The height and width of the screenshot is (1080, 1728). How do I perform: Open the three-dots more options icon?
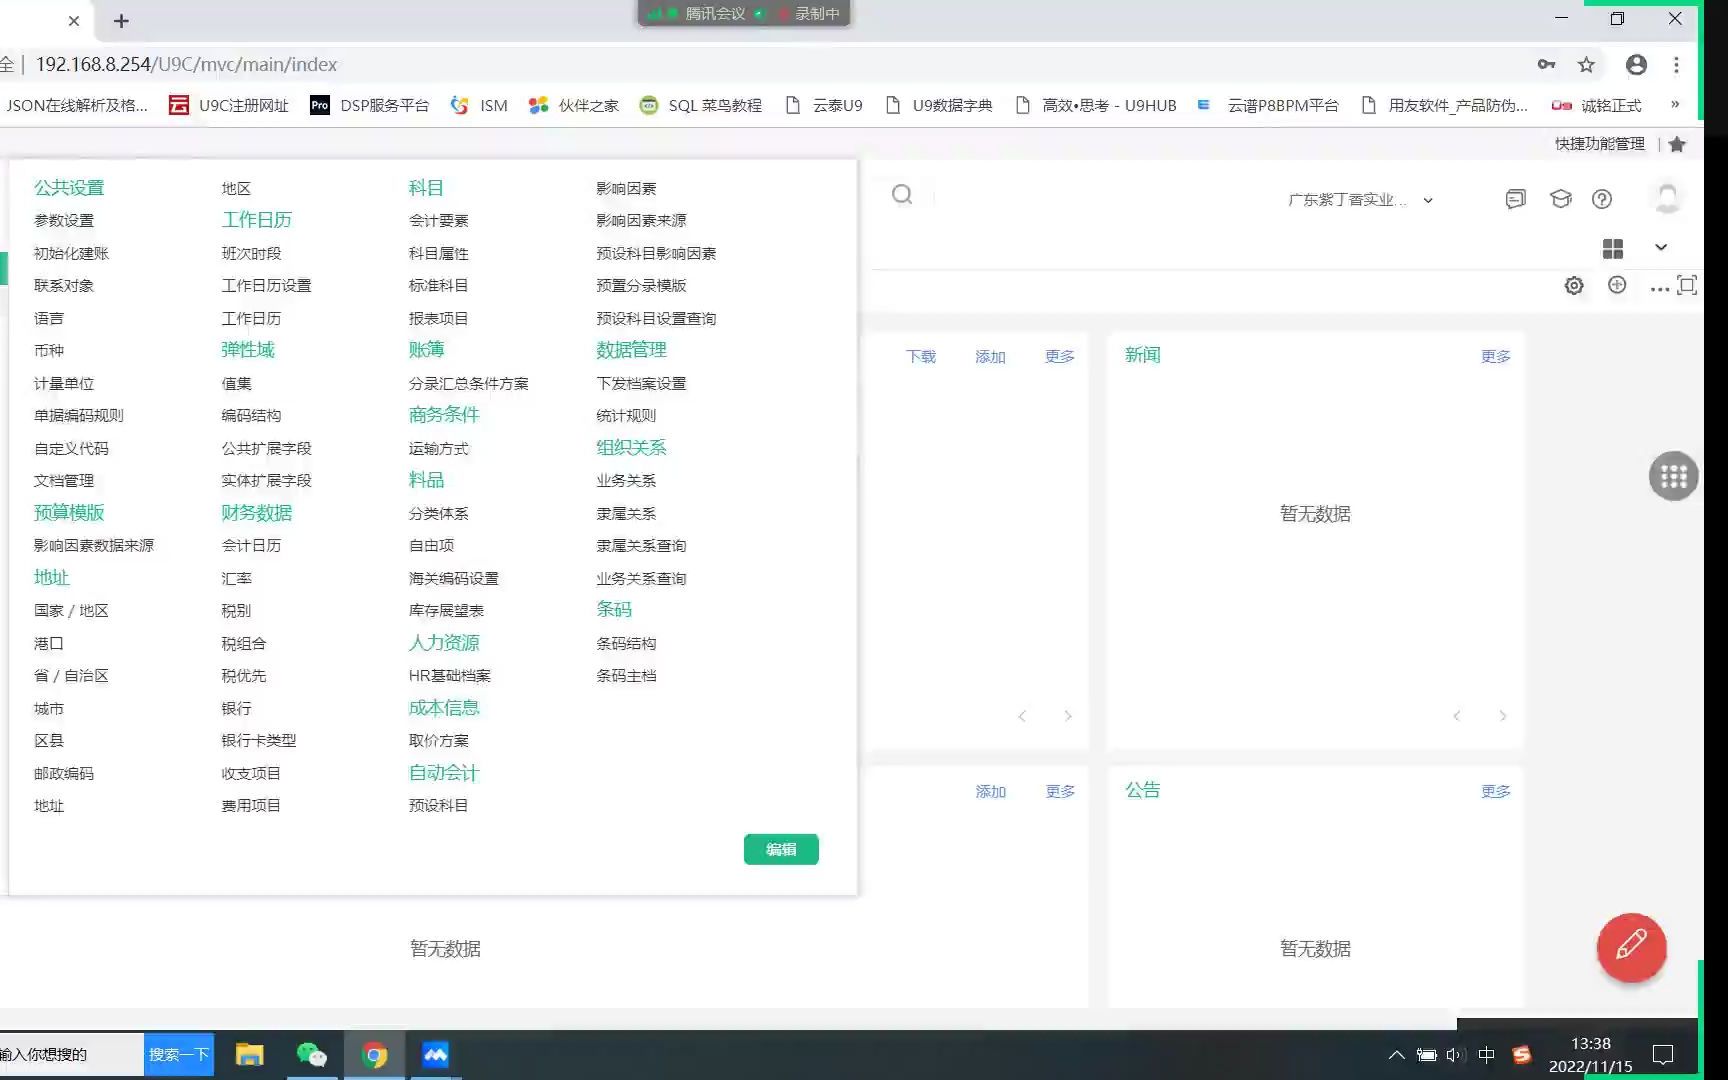tap(1659, 289)
